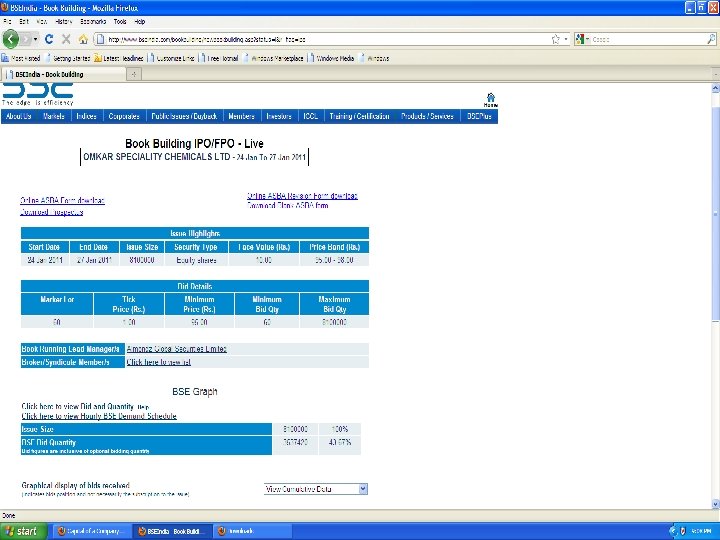Bookmark this page with the star icon
Viewport: 720px width, 540px height.
point(556,39)
